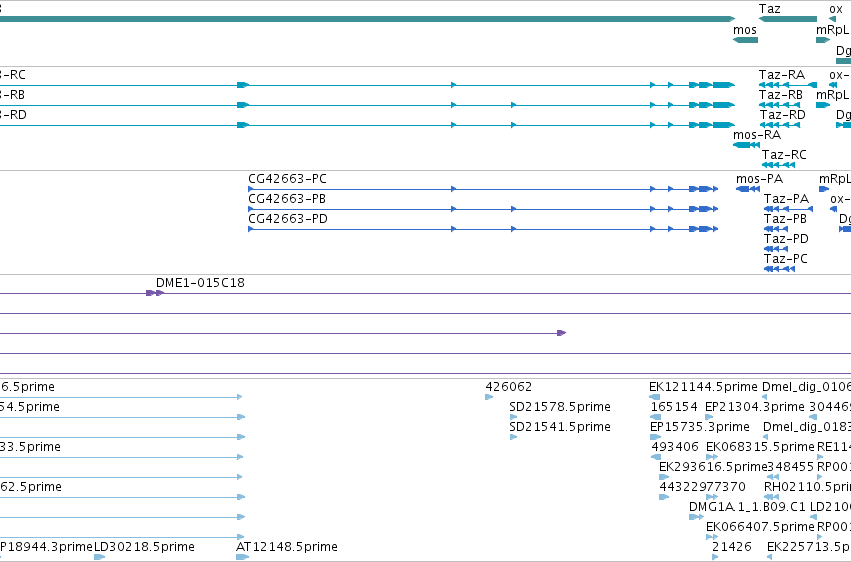Click the DMG1A.1_1.B09.C1 arrow glyph
851x562 pixels.
696,517
